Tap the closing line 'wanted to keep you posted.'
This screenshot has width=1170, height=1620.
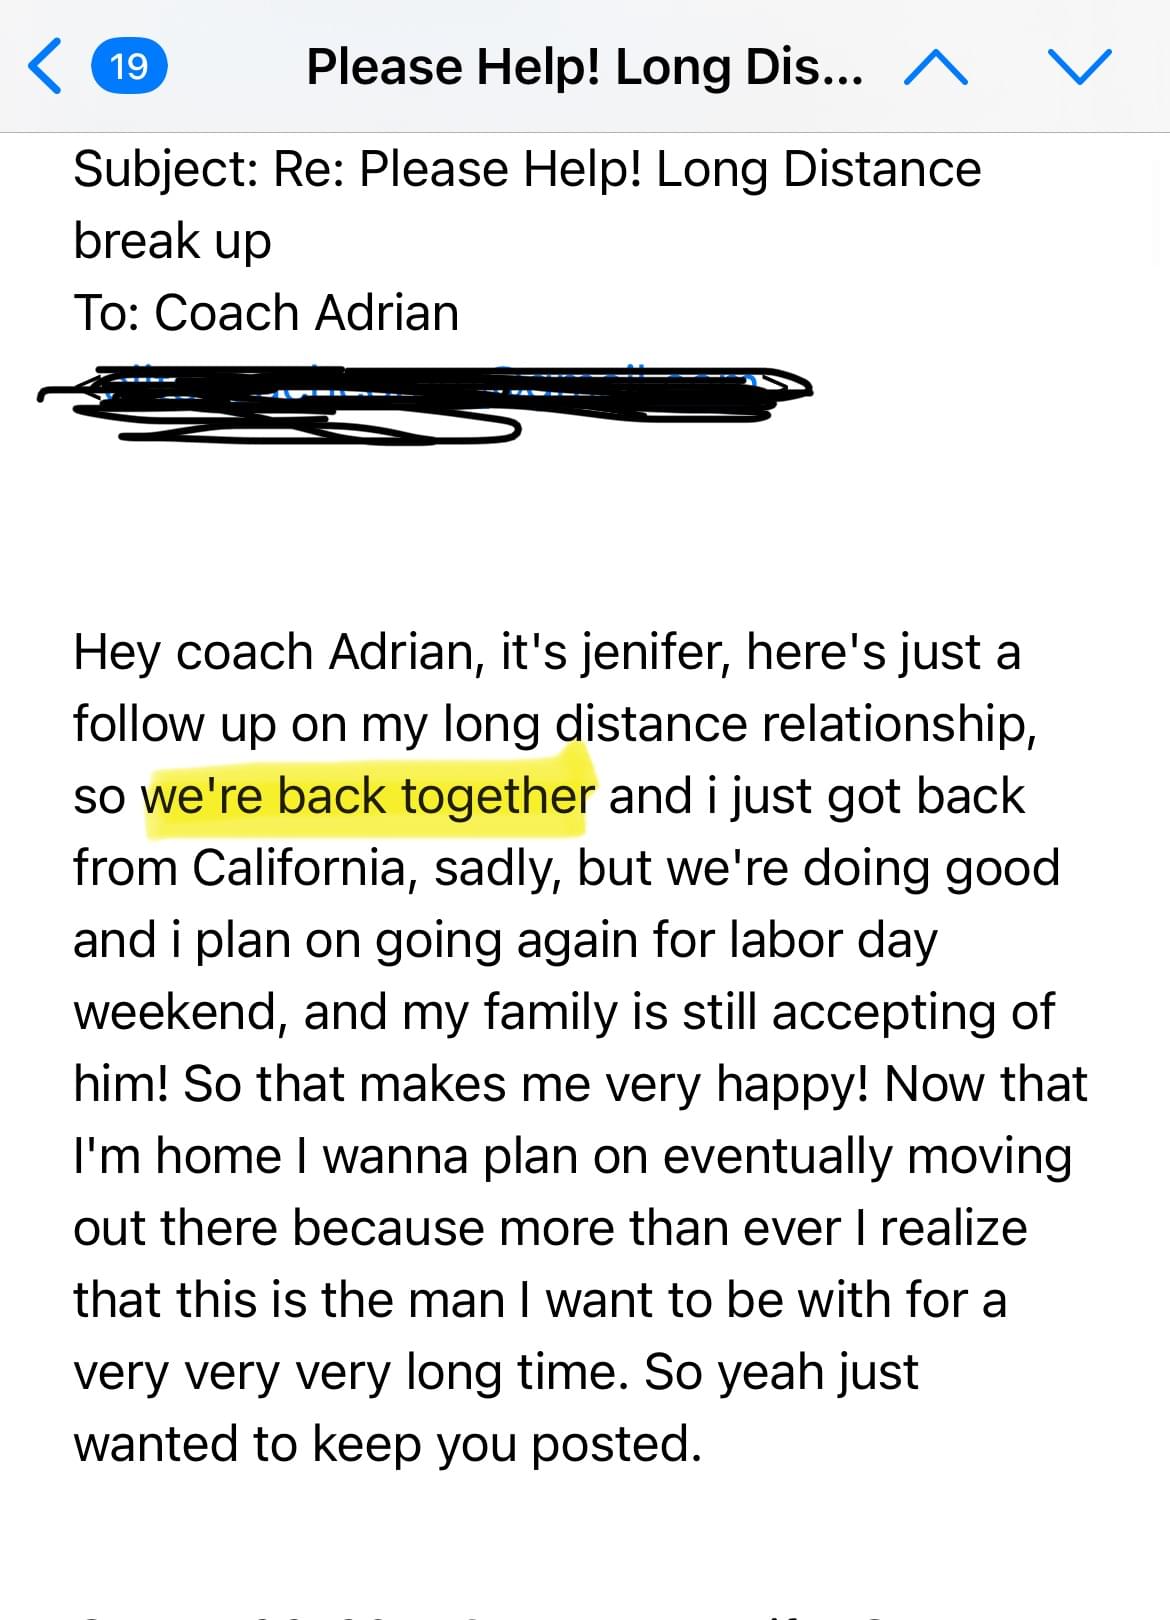[x=388, y=1444]
